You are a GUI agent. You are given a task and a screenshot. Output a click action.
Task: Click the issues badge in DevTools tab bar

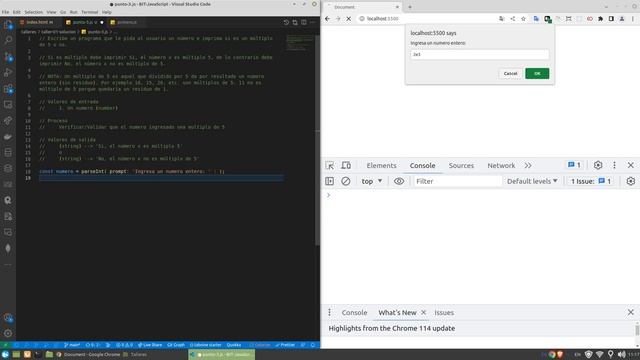tap(574, 165)
